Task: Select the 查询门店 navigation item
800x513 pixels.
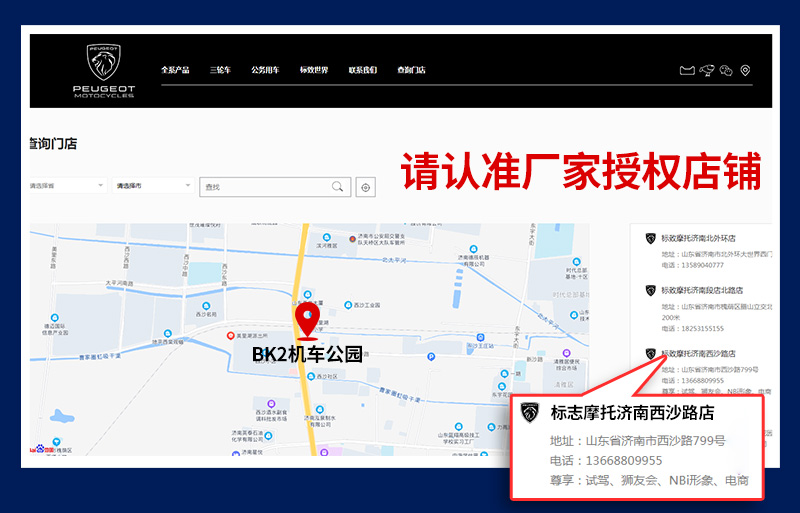Action: coord(411,70)
